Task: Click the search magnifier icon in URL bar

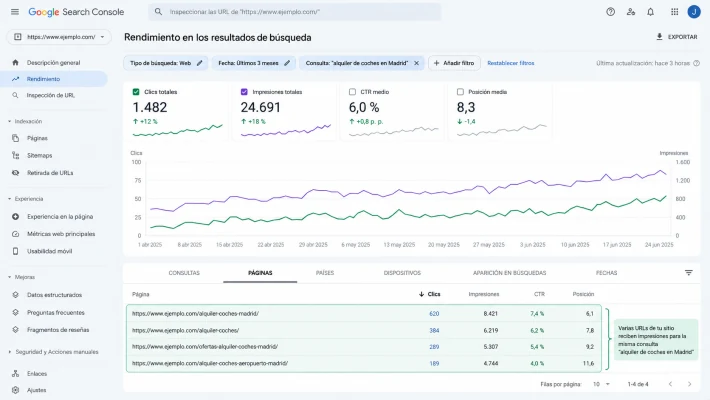Action: click(158, 12)
